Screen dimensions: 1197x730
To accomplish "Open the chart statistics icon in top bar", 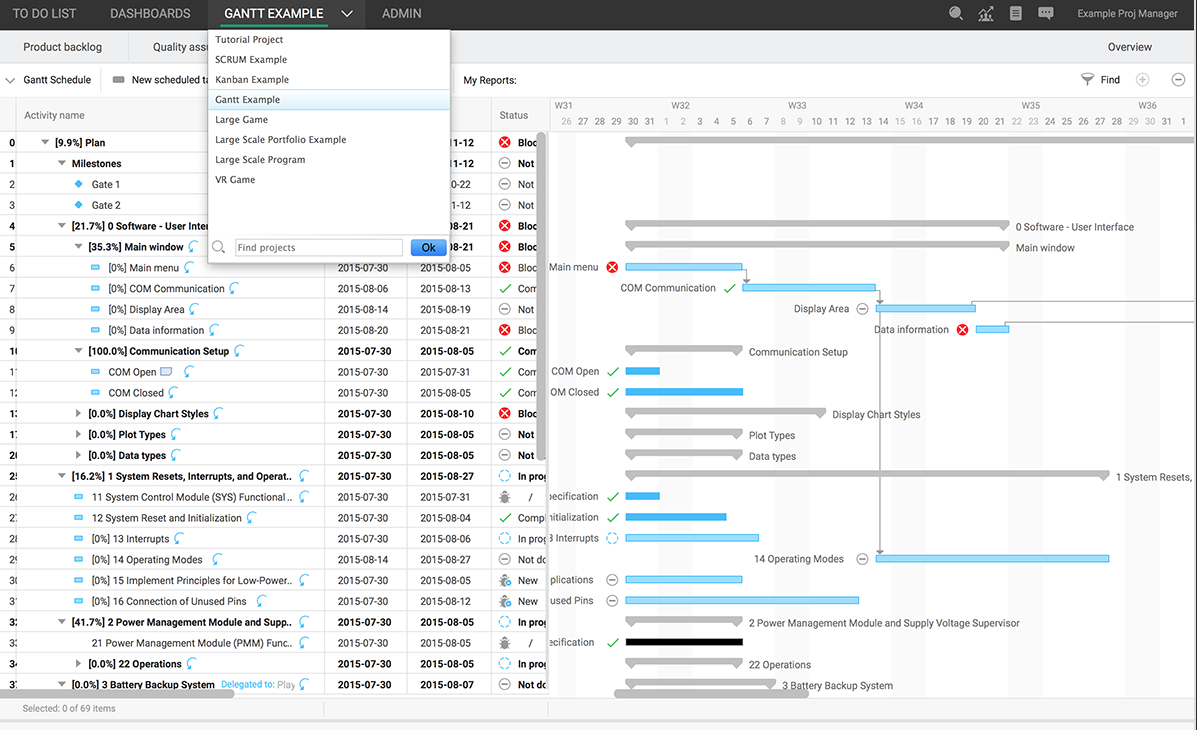I will click(986, 13).
